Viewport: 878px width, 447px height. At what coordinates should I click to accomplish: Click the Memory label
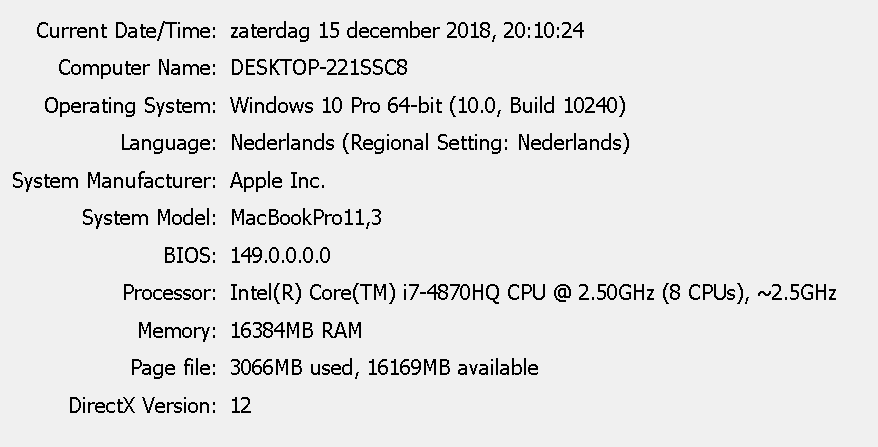click(176, 331)
